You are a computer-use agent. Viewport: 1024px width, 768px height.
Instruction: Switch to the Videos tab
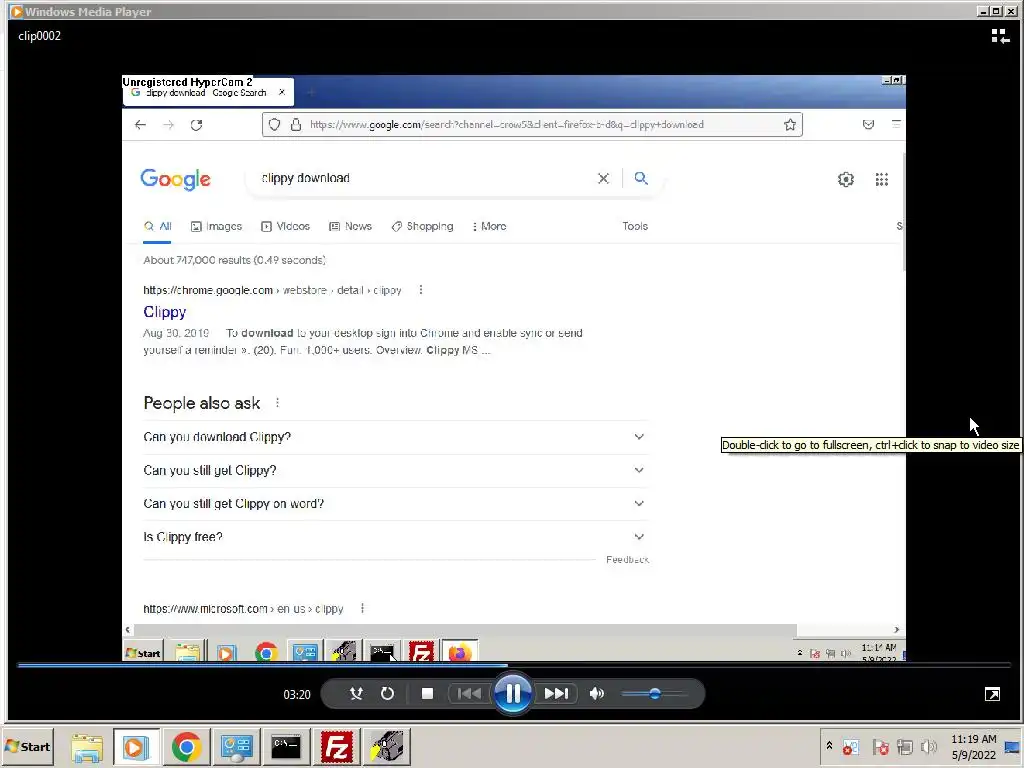(285, 226)
